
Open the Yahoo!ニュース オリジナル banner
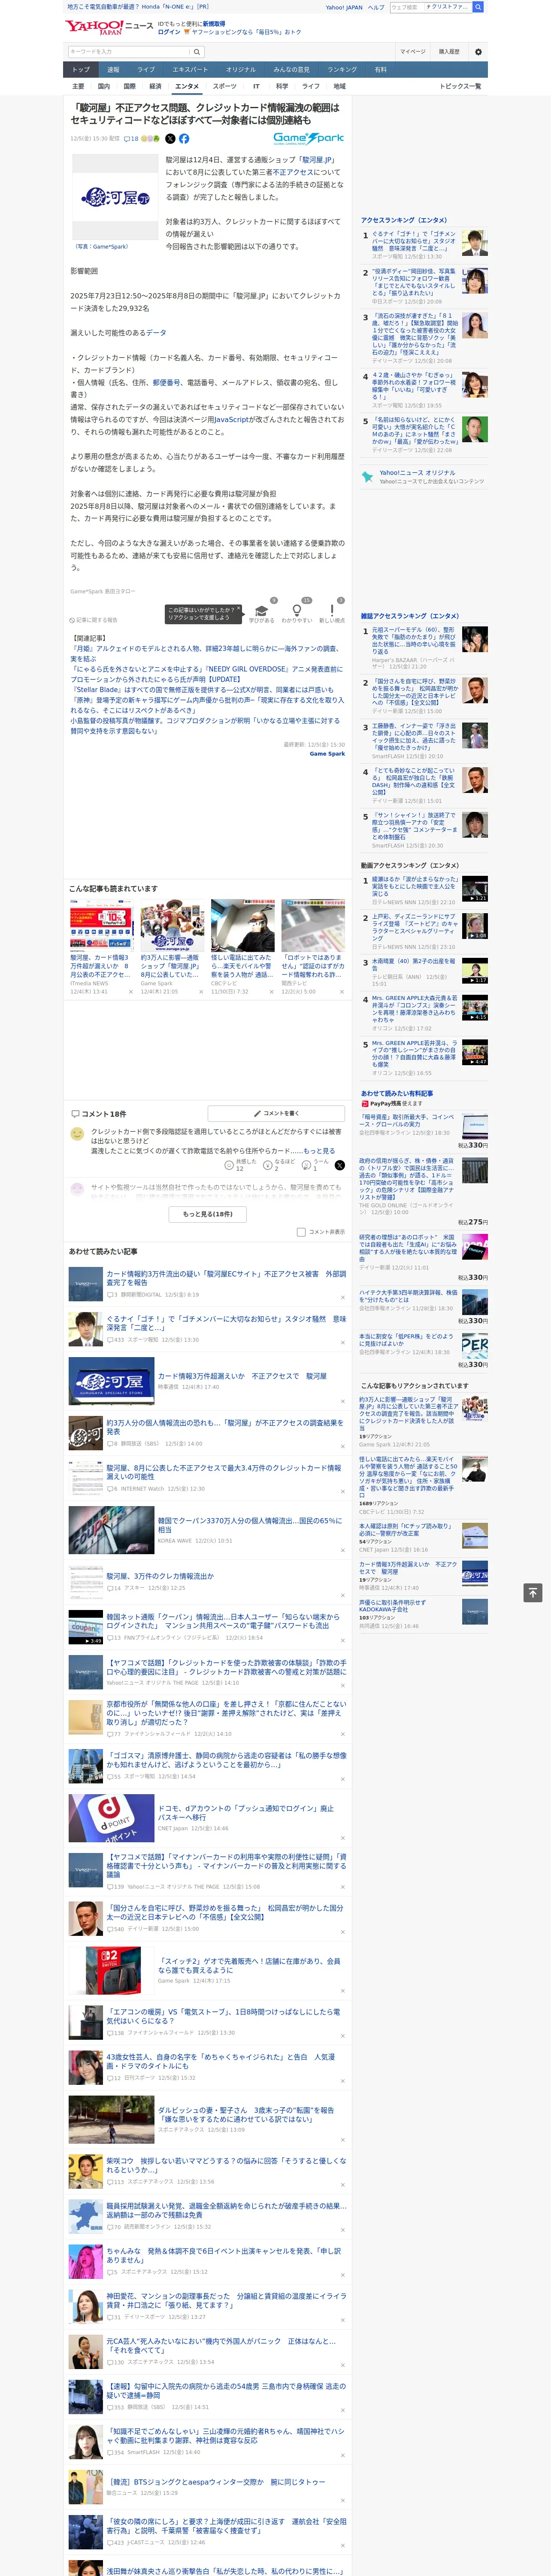[x=423, y=477]
